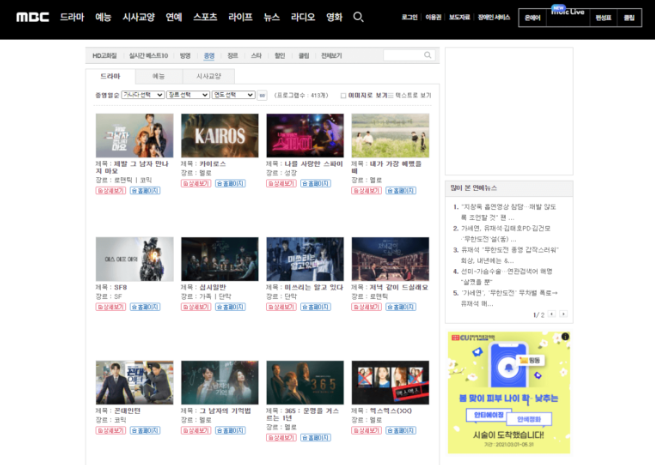Open 예능 in the top menu
This screenshot has width=655, height=465.
[103, 17]
